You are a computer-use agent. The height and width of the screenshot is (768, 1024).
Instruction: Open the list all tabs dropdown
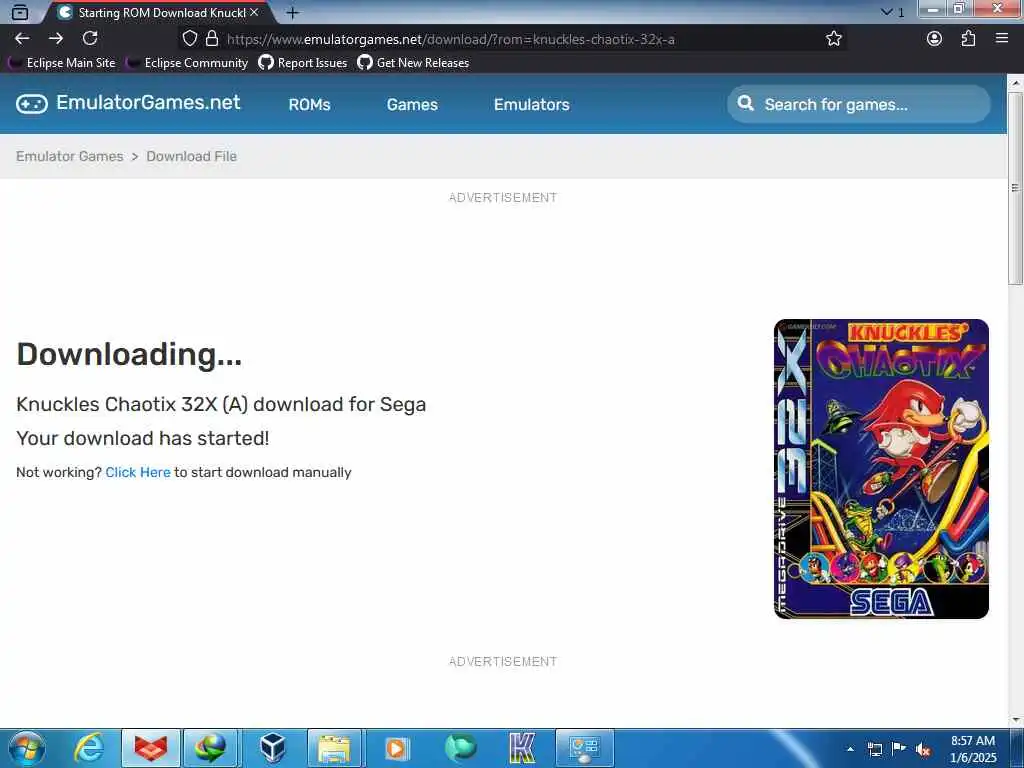pos(892,12)
